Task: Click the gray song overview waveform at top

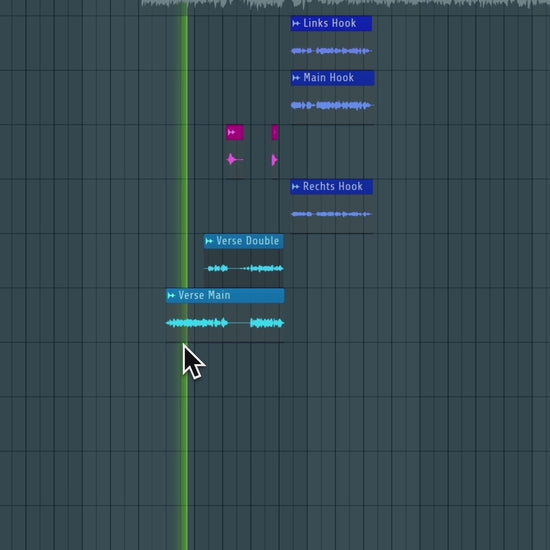Action: 346,4
